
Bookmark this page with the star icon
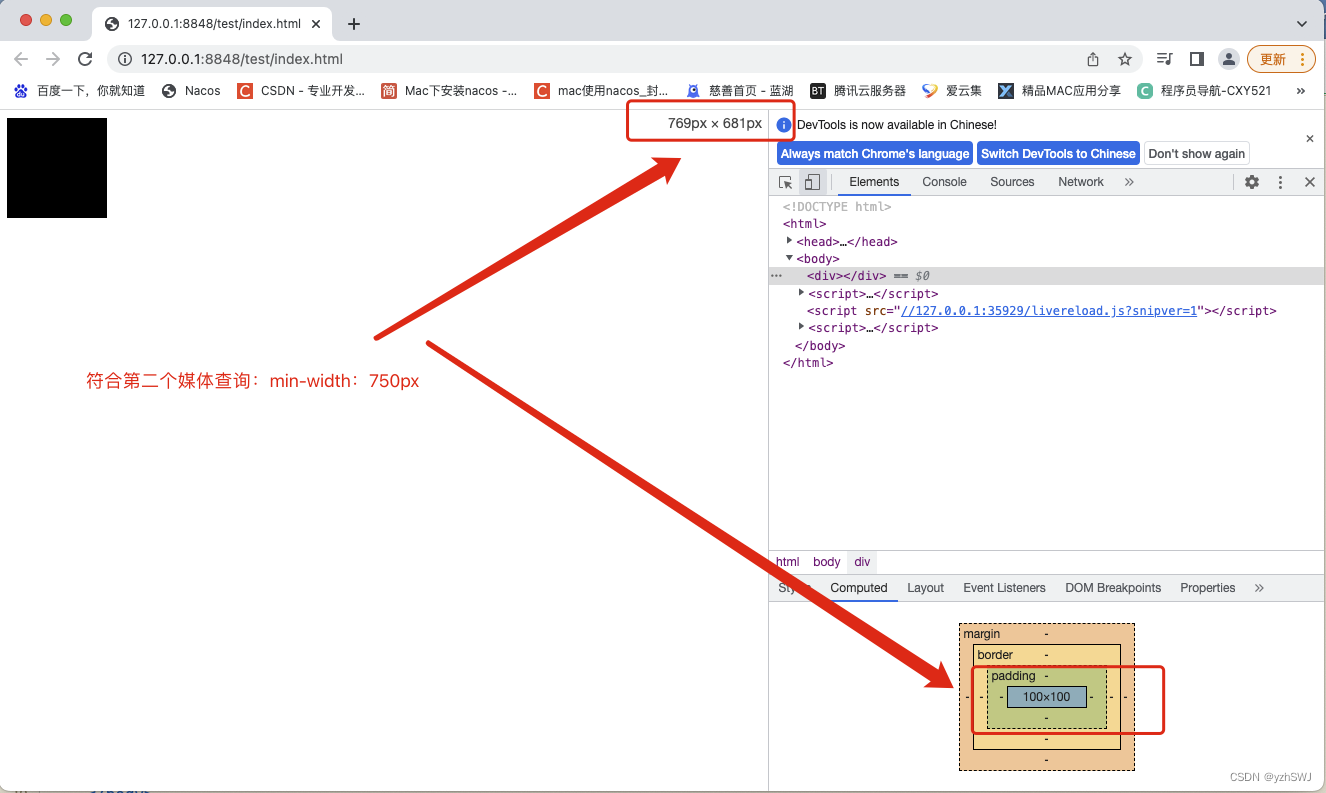pos(1125,59)
